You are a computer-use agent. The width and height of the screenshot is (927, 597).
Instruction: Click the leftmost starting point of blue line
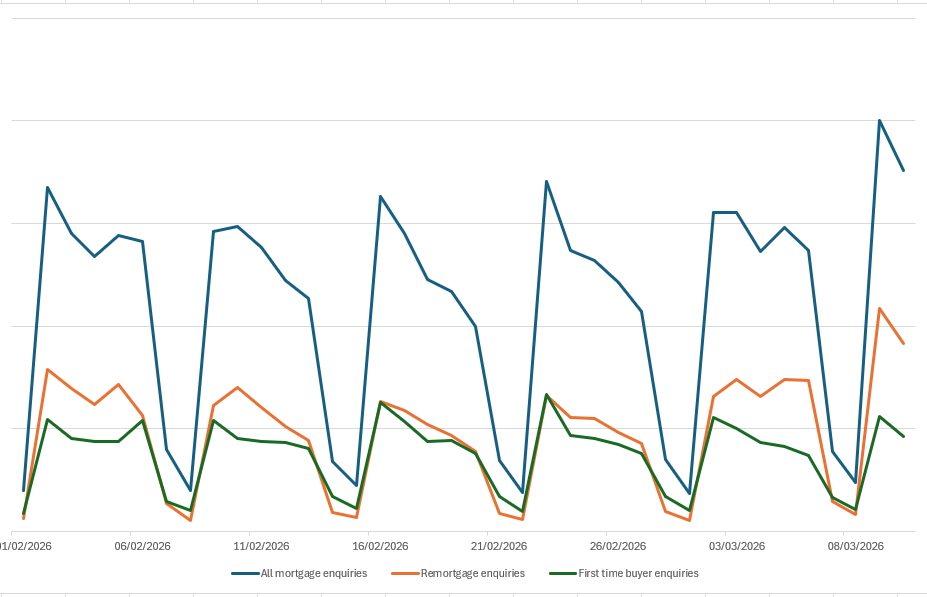(x=23, y=490)
